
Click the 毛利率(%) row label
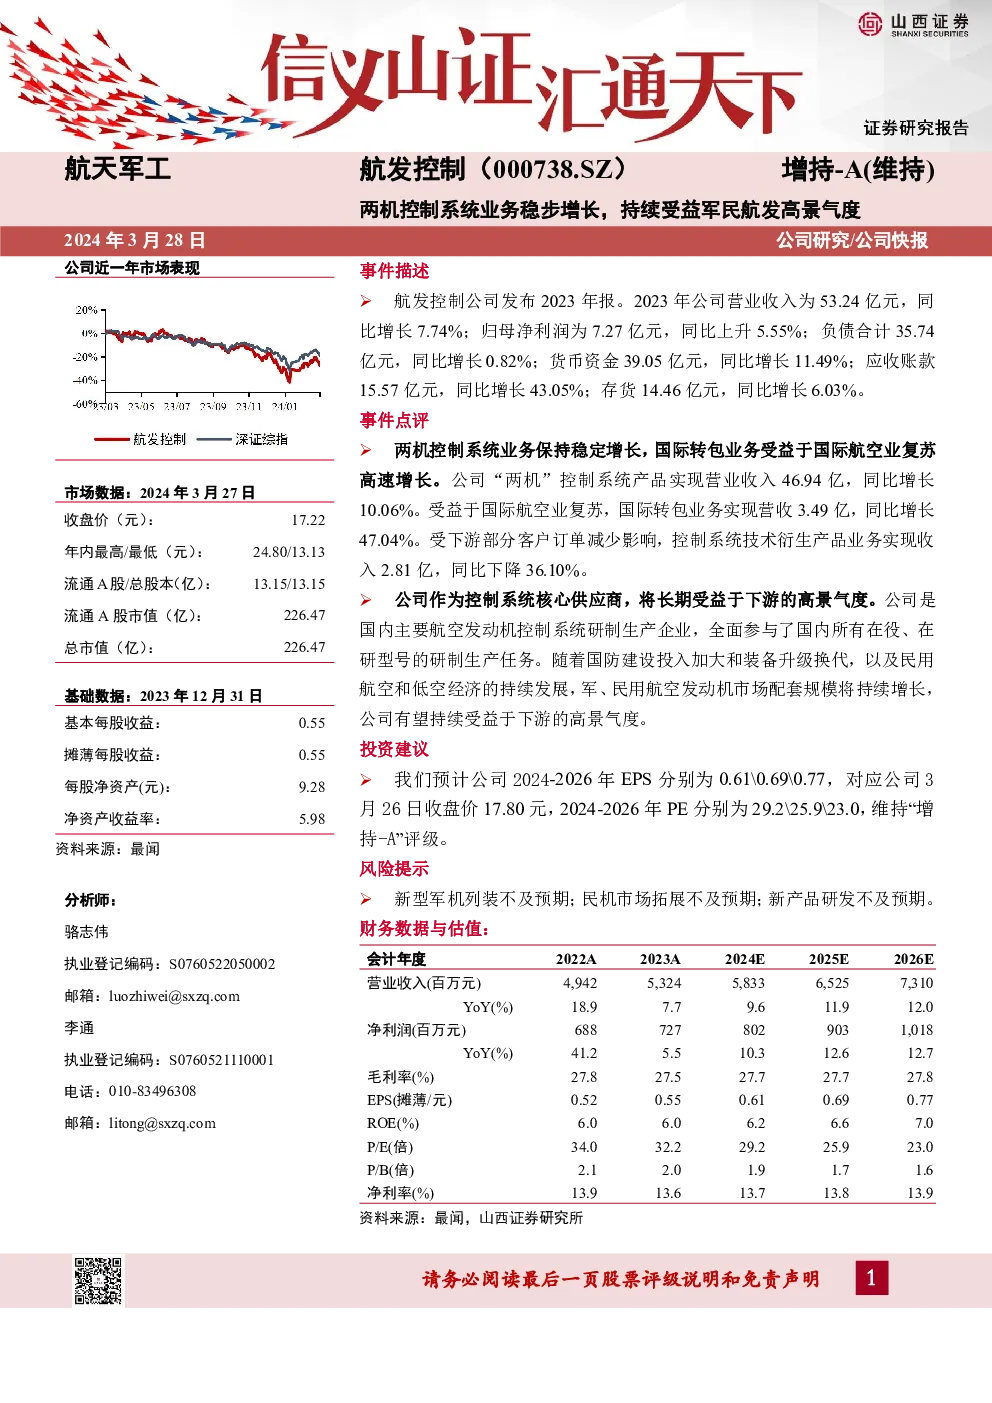400,1077
